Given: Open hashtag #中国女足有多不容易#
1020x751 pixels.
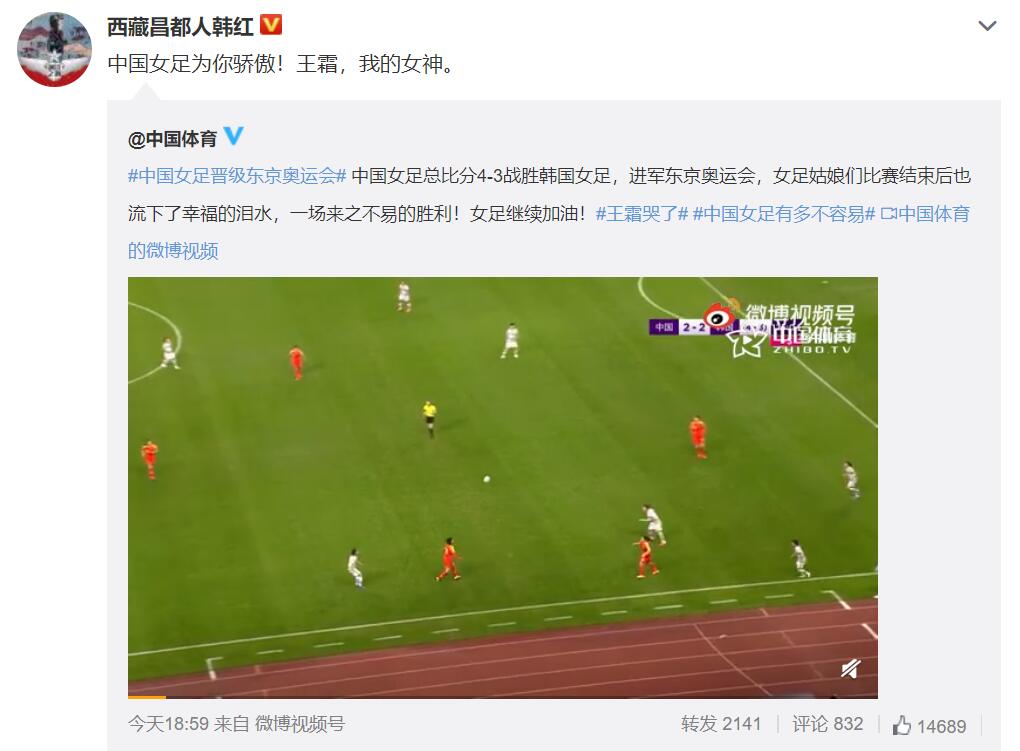Looking at the screenshot, I should [784, 213].
